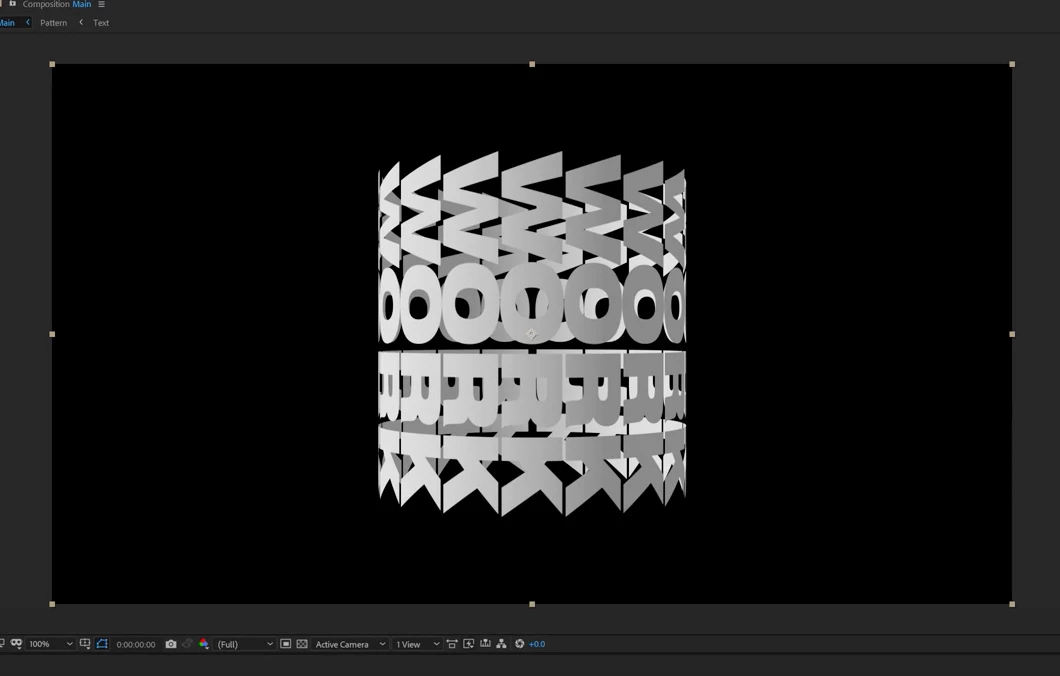Open the Timeline panel via its icon

pos(485,644)
